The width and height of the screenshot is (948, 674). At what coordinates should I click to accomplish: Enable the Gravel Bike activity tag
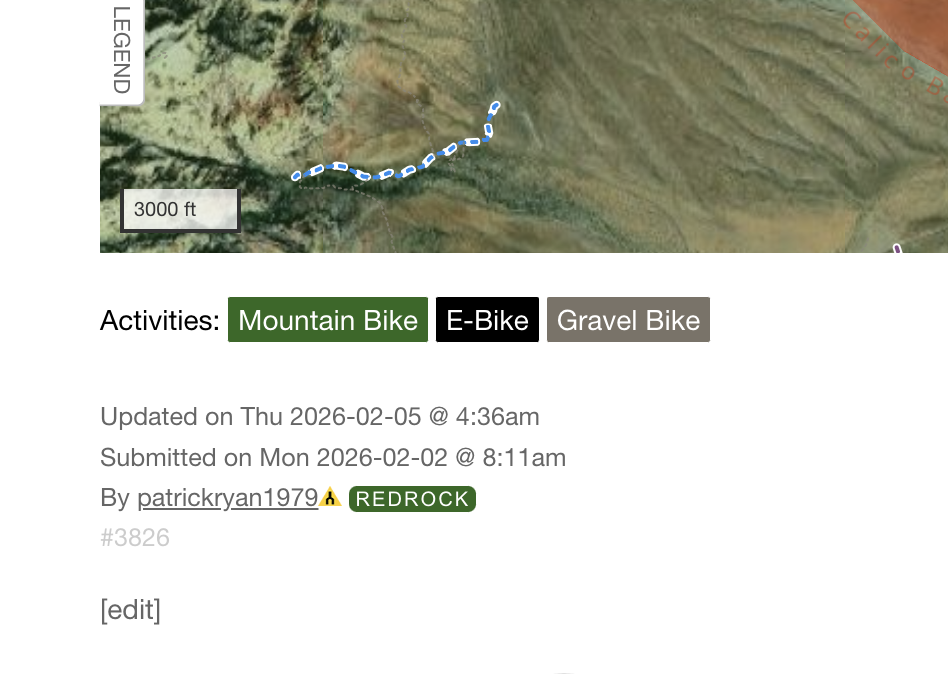coord(628,320)
